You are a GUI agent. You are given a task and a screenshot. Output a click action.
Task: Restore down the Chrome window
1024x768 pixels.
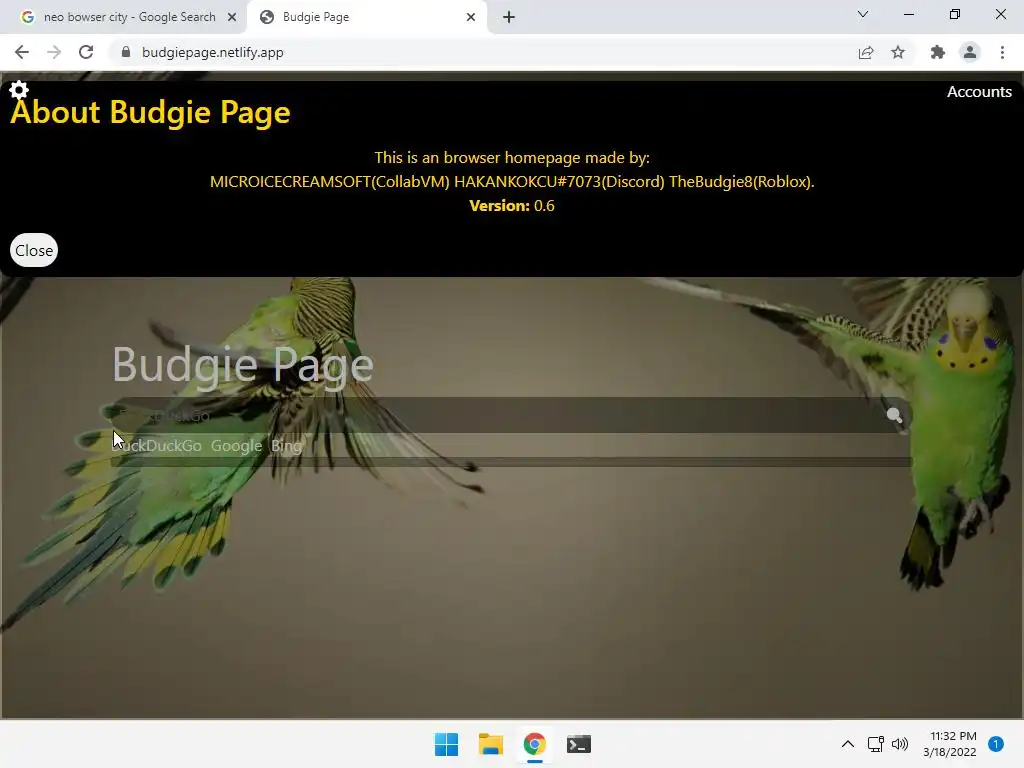tap(955, 14)
